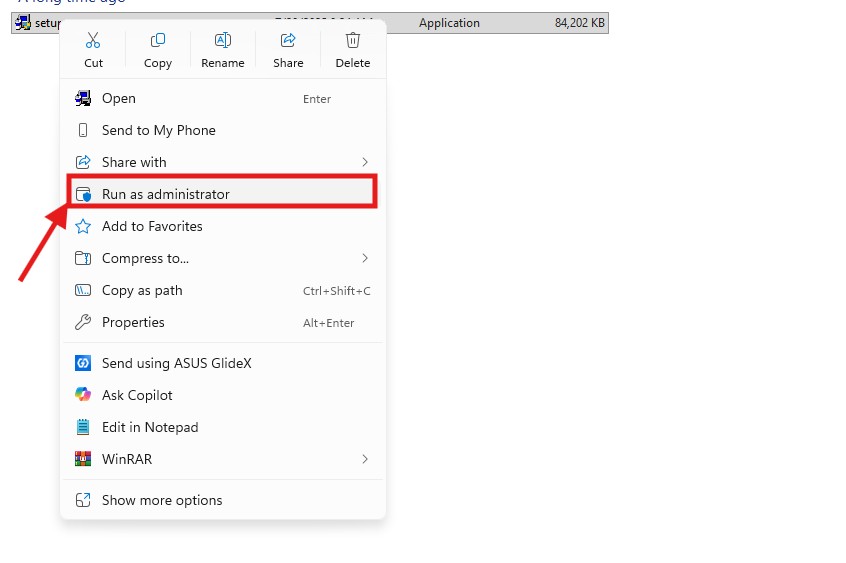Choose Open from the context menu

coord(222,98)
